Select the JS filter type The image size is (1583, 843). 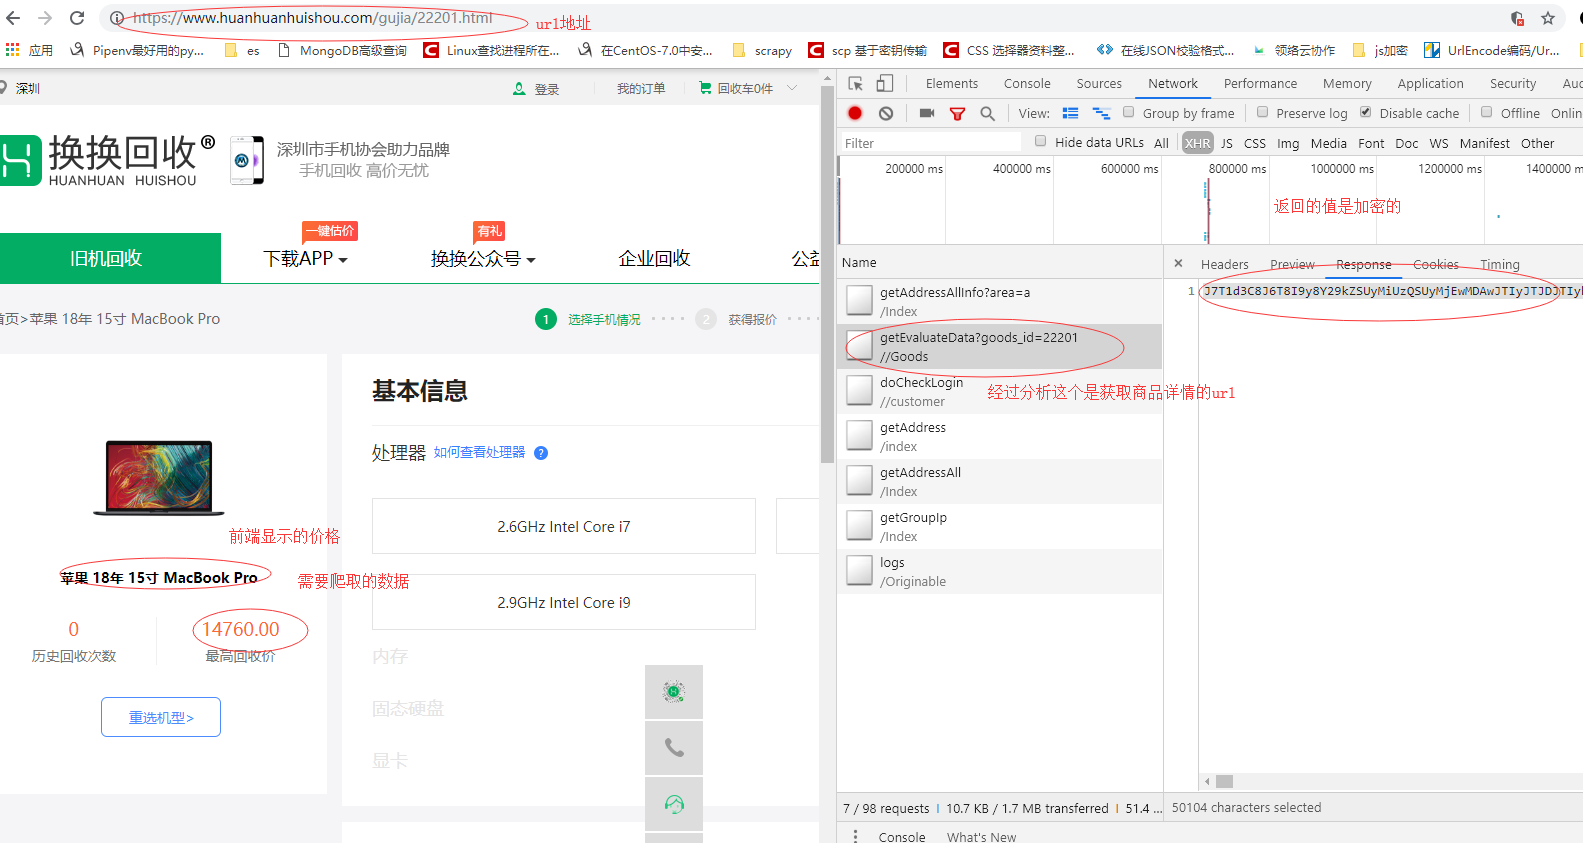1226,143
